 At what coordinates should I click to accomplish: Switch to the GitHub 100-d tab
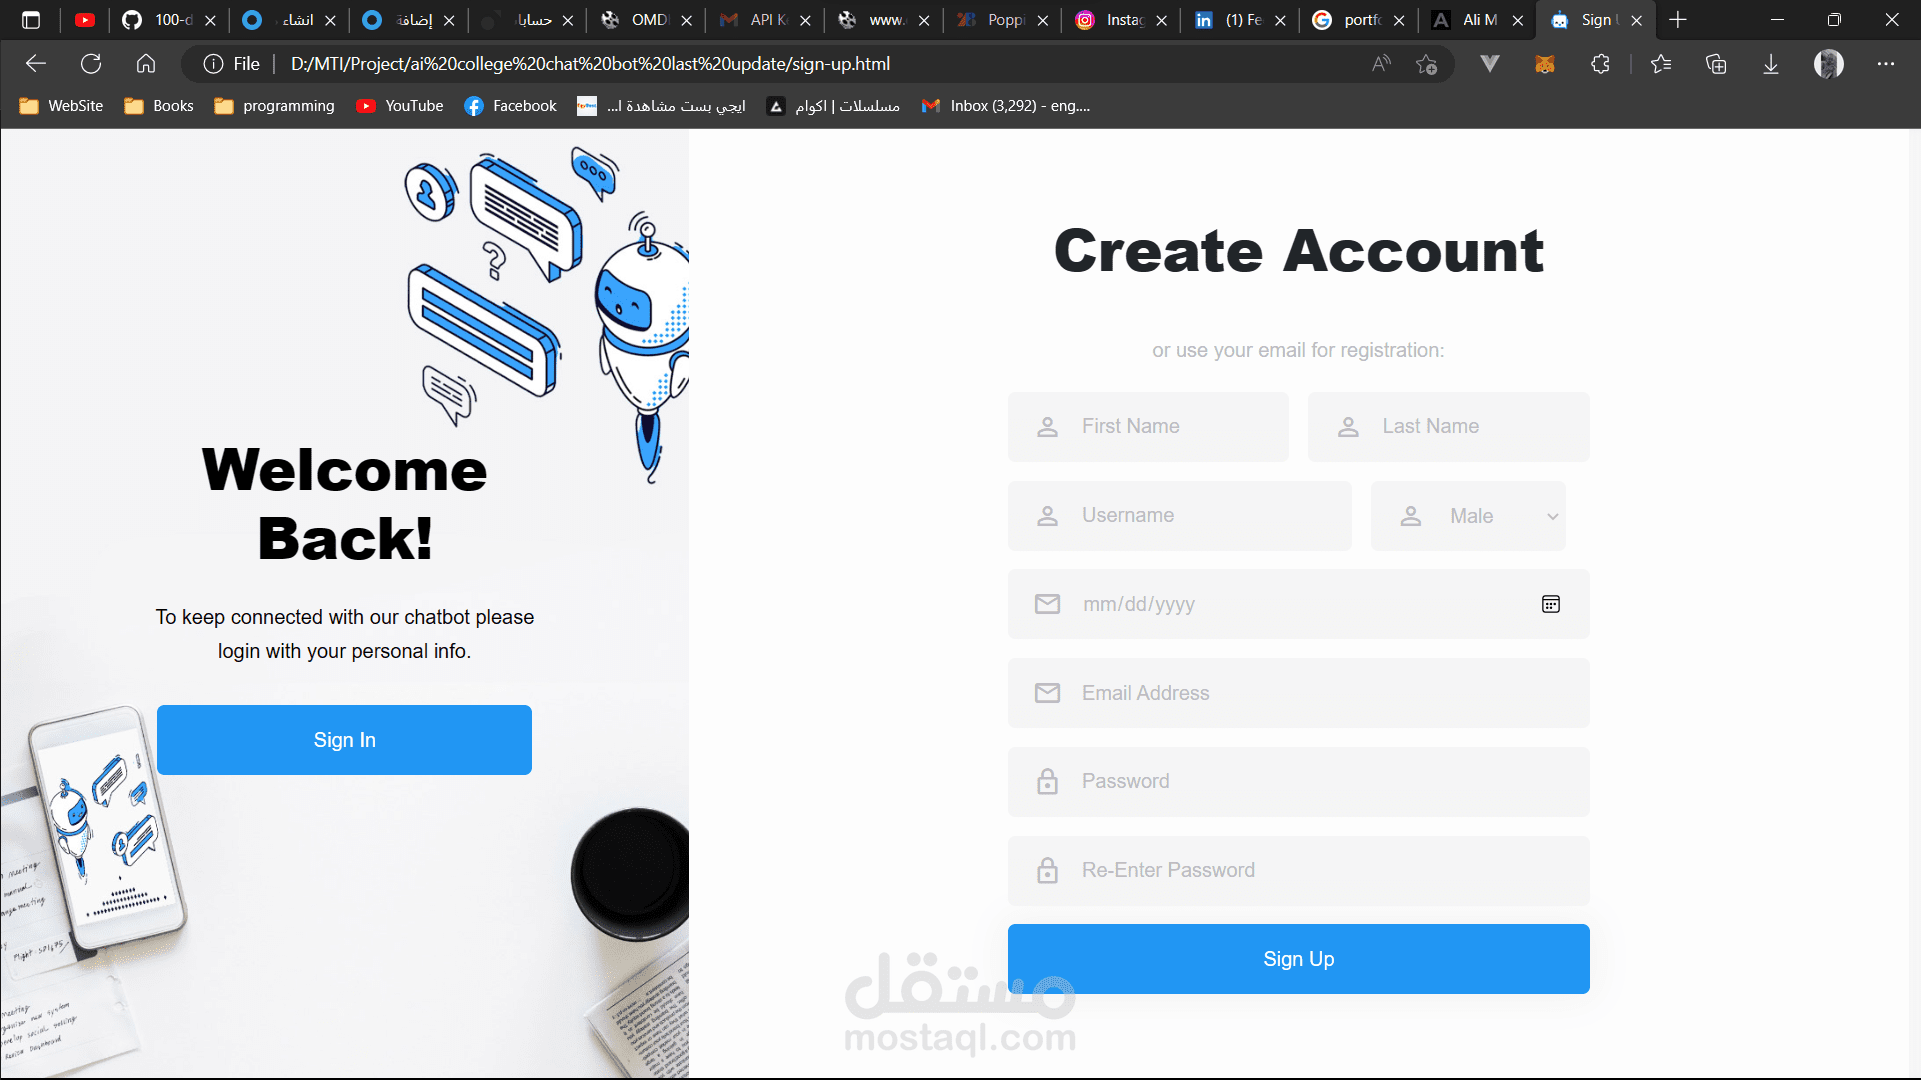click(x=159, y=20)
